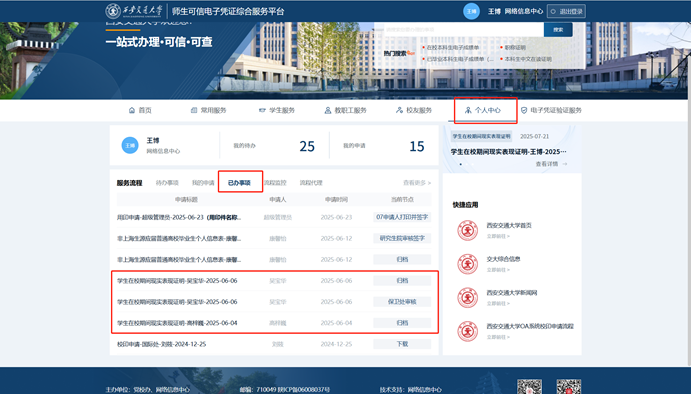Select the 已办事项 sub-tab
The height and width of the screenshot is (394, 691).
coord(239,182)
